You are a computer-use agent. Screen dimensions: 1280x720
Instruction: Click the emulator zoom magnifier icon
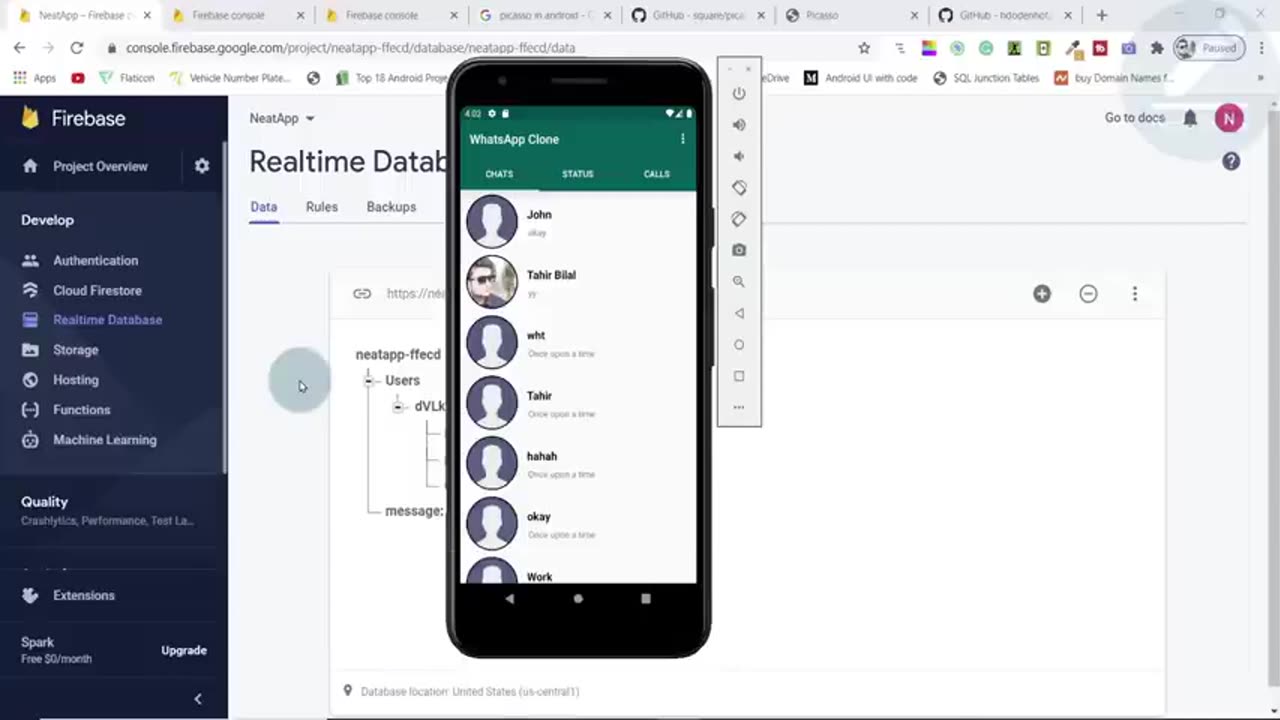(x=739, y=282)
